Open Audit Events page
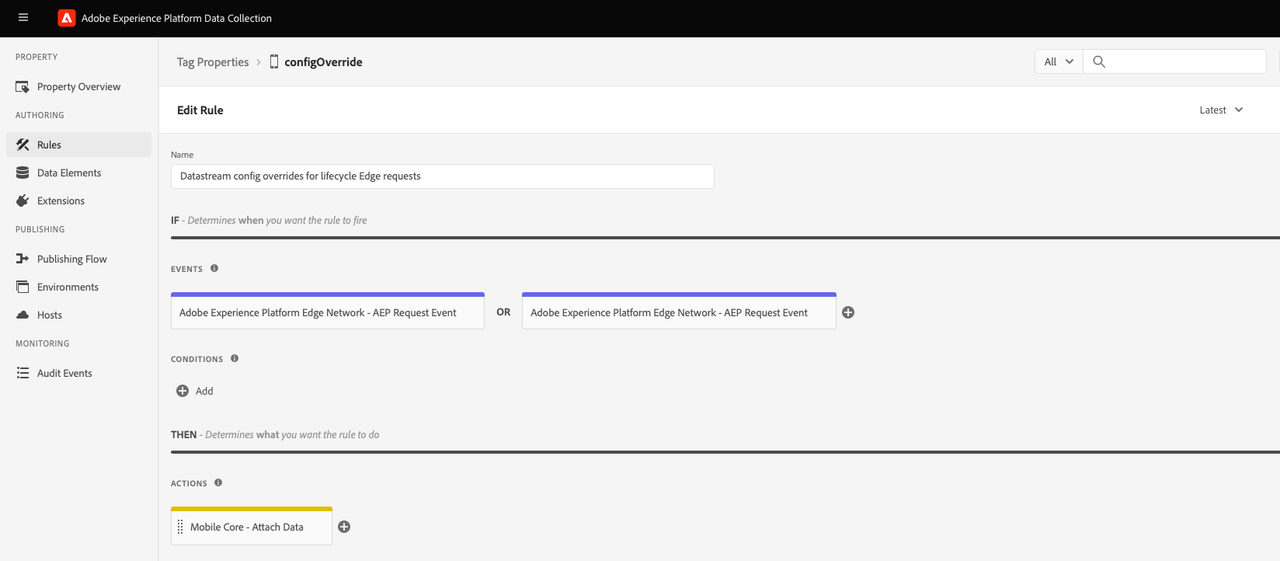 79,373
